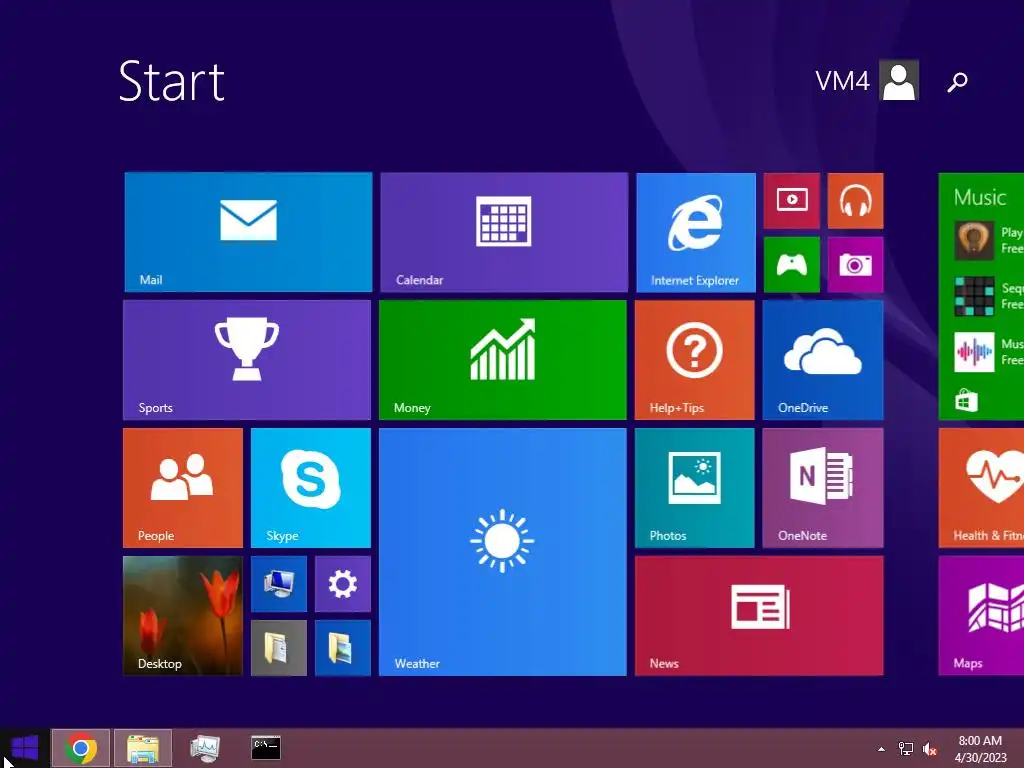1024x768 pixels.
Task: Launch the Skype tile
Action: 311,488
